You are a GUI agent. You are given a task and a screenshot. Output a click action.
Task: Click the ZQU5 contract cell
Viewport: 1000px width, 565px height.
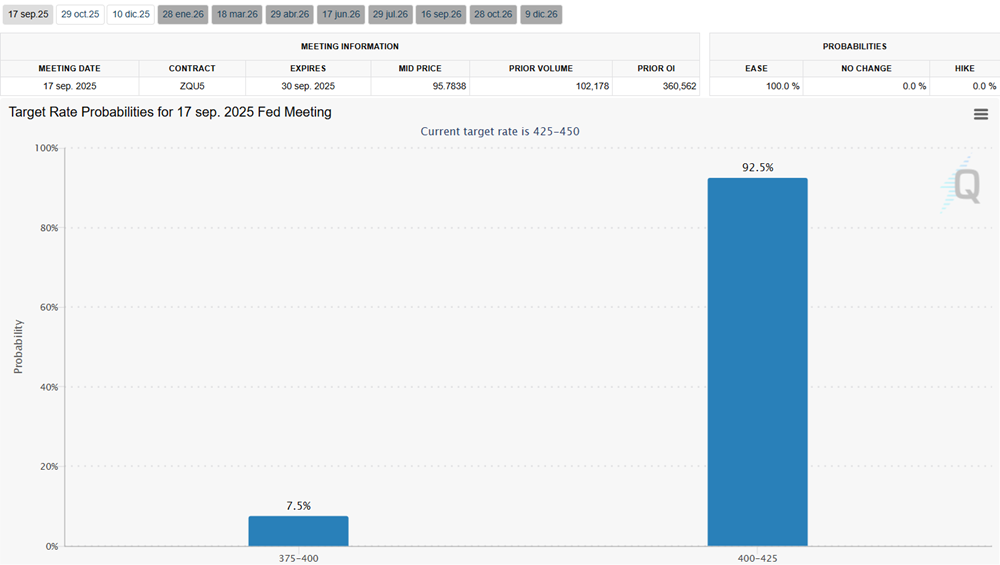point(192,87)
